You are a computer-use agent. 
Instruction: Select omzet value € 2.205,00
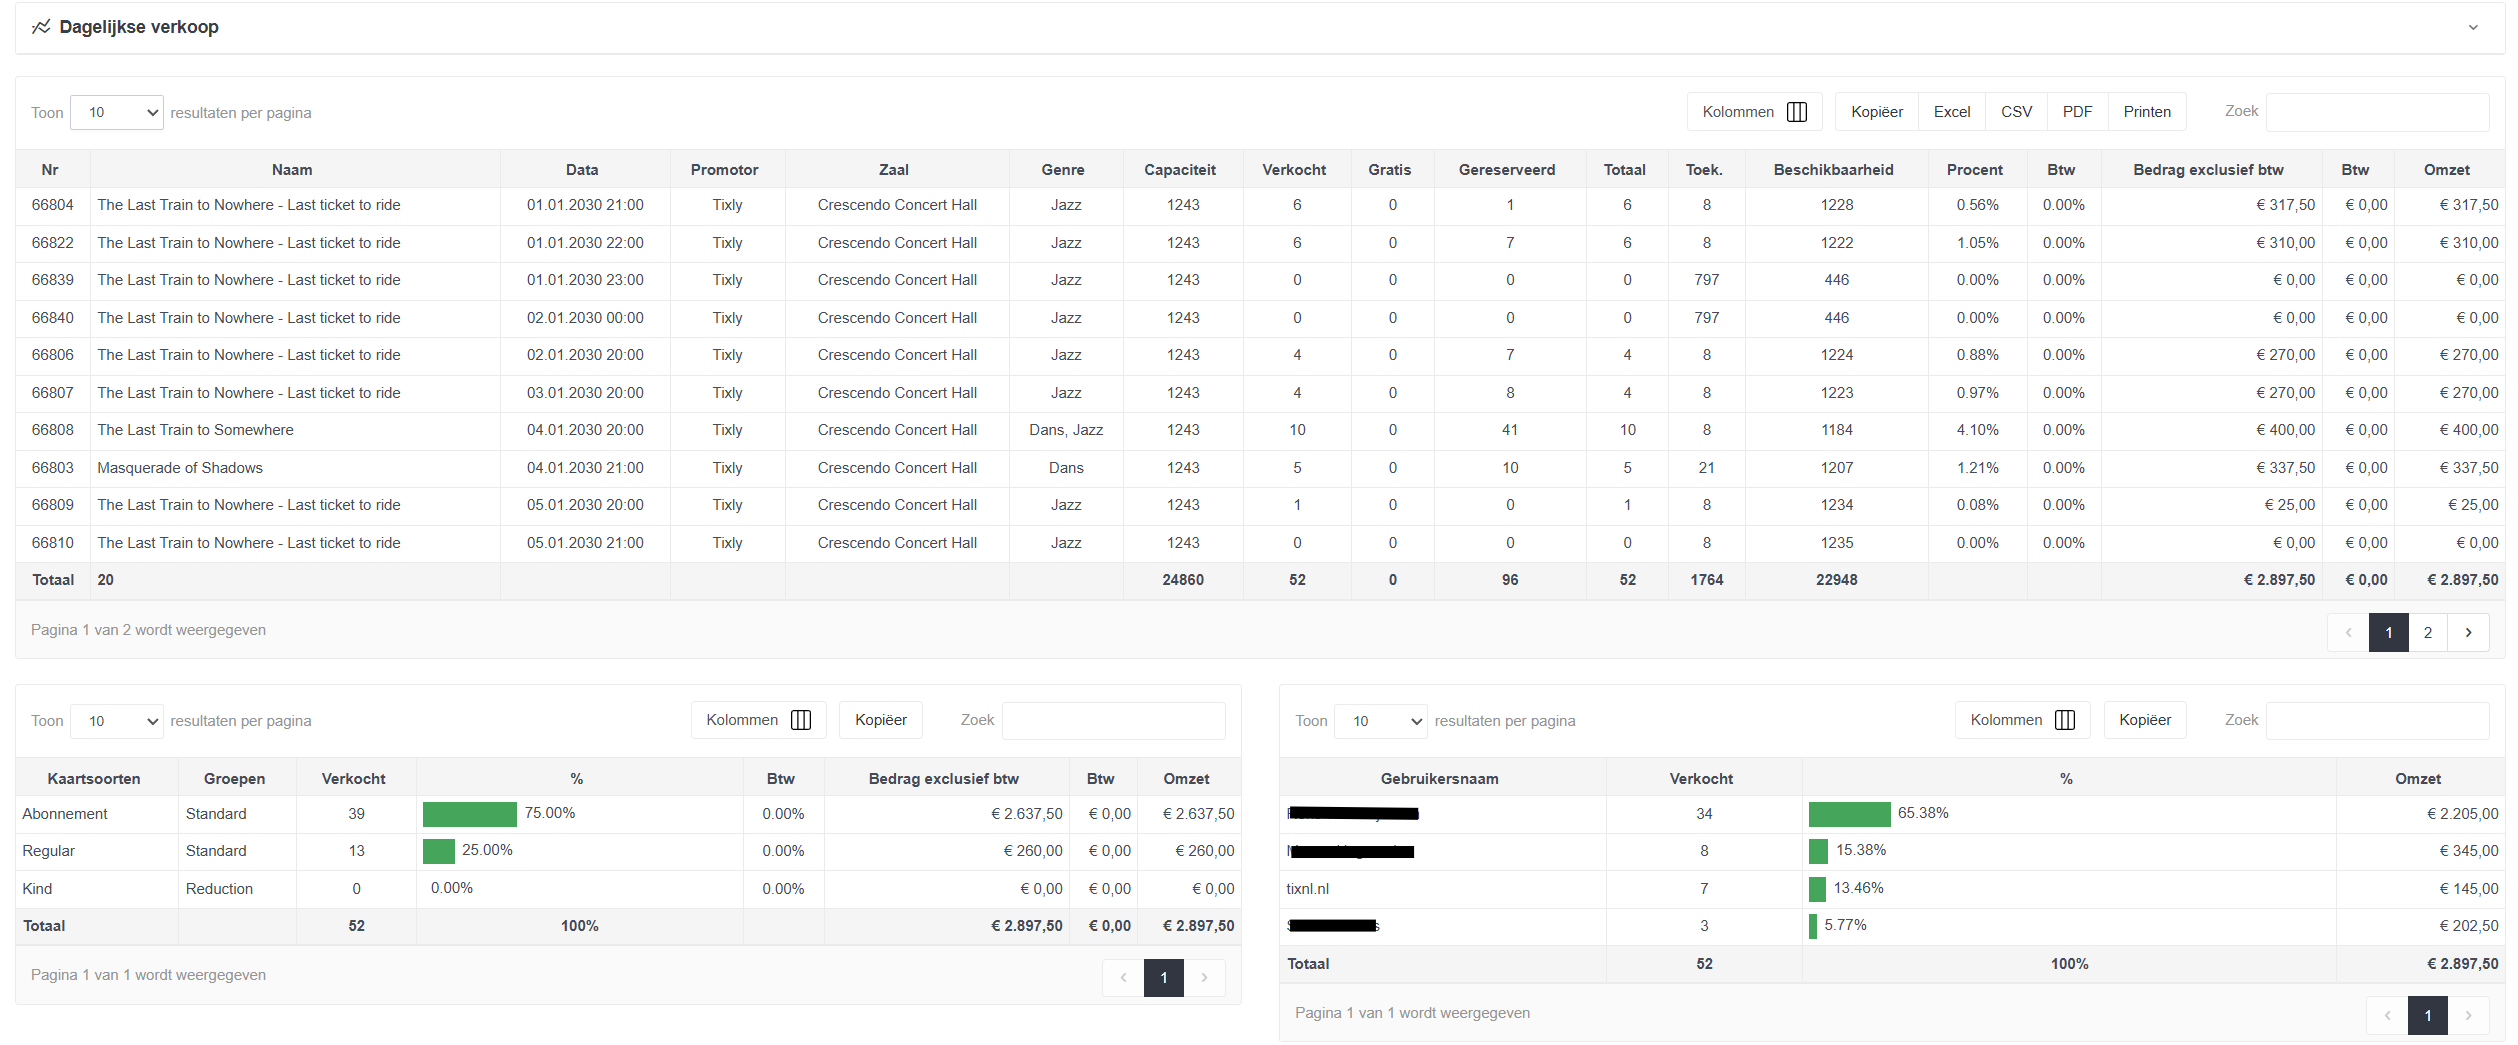tap(2462, 814)
